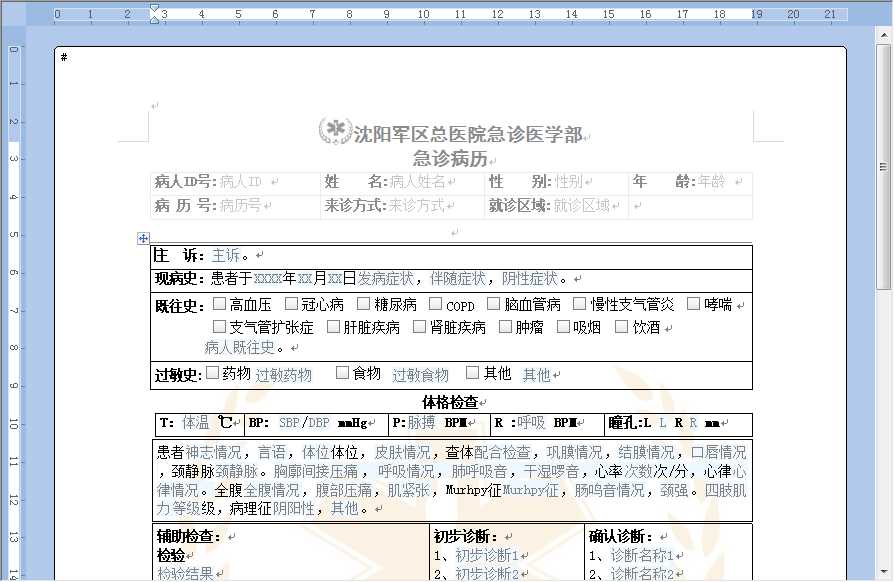The image size is (894, 582).
Task: Check the 冠心病 checkbox
Action: point(291,304)
